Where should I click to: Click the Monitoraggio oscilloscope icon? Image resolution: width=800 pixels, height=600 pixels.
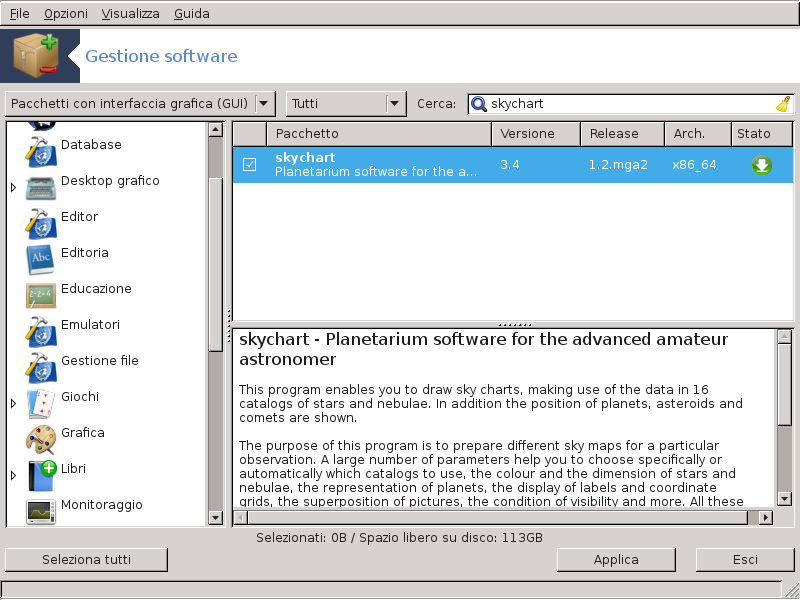click(x=41, y=512)
